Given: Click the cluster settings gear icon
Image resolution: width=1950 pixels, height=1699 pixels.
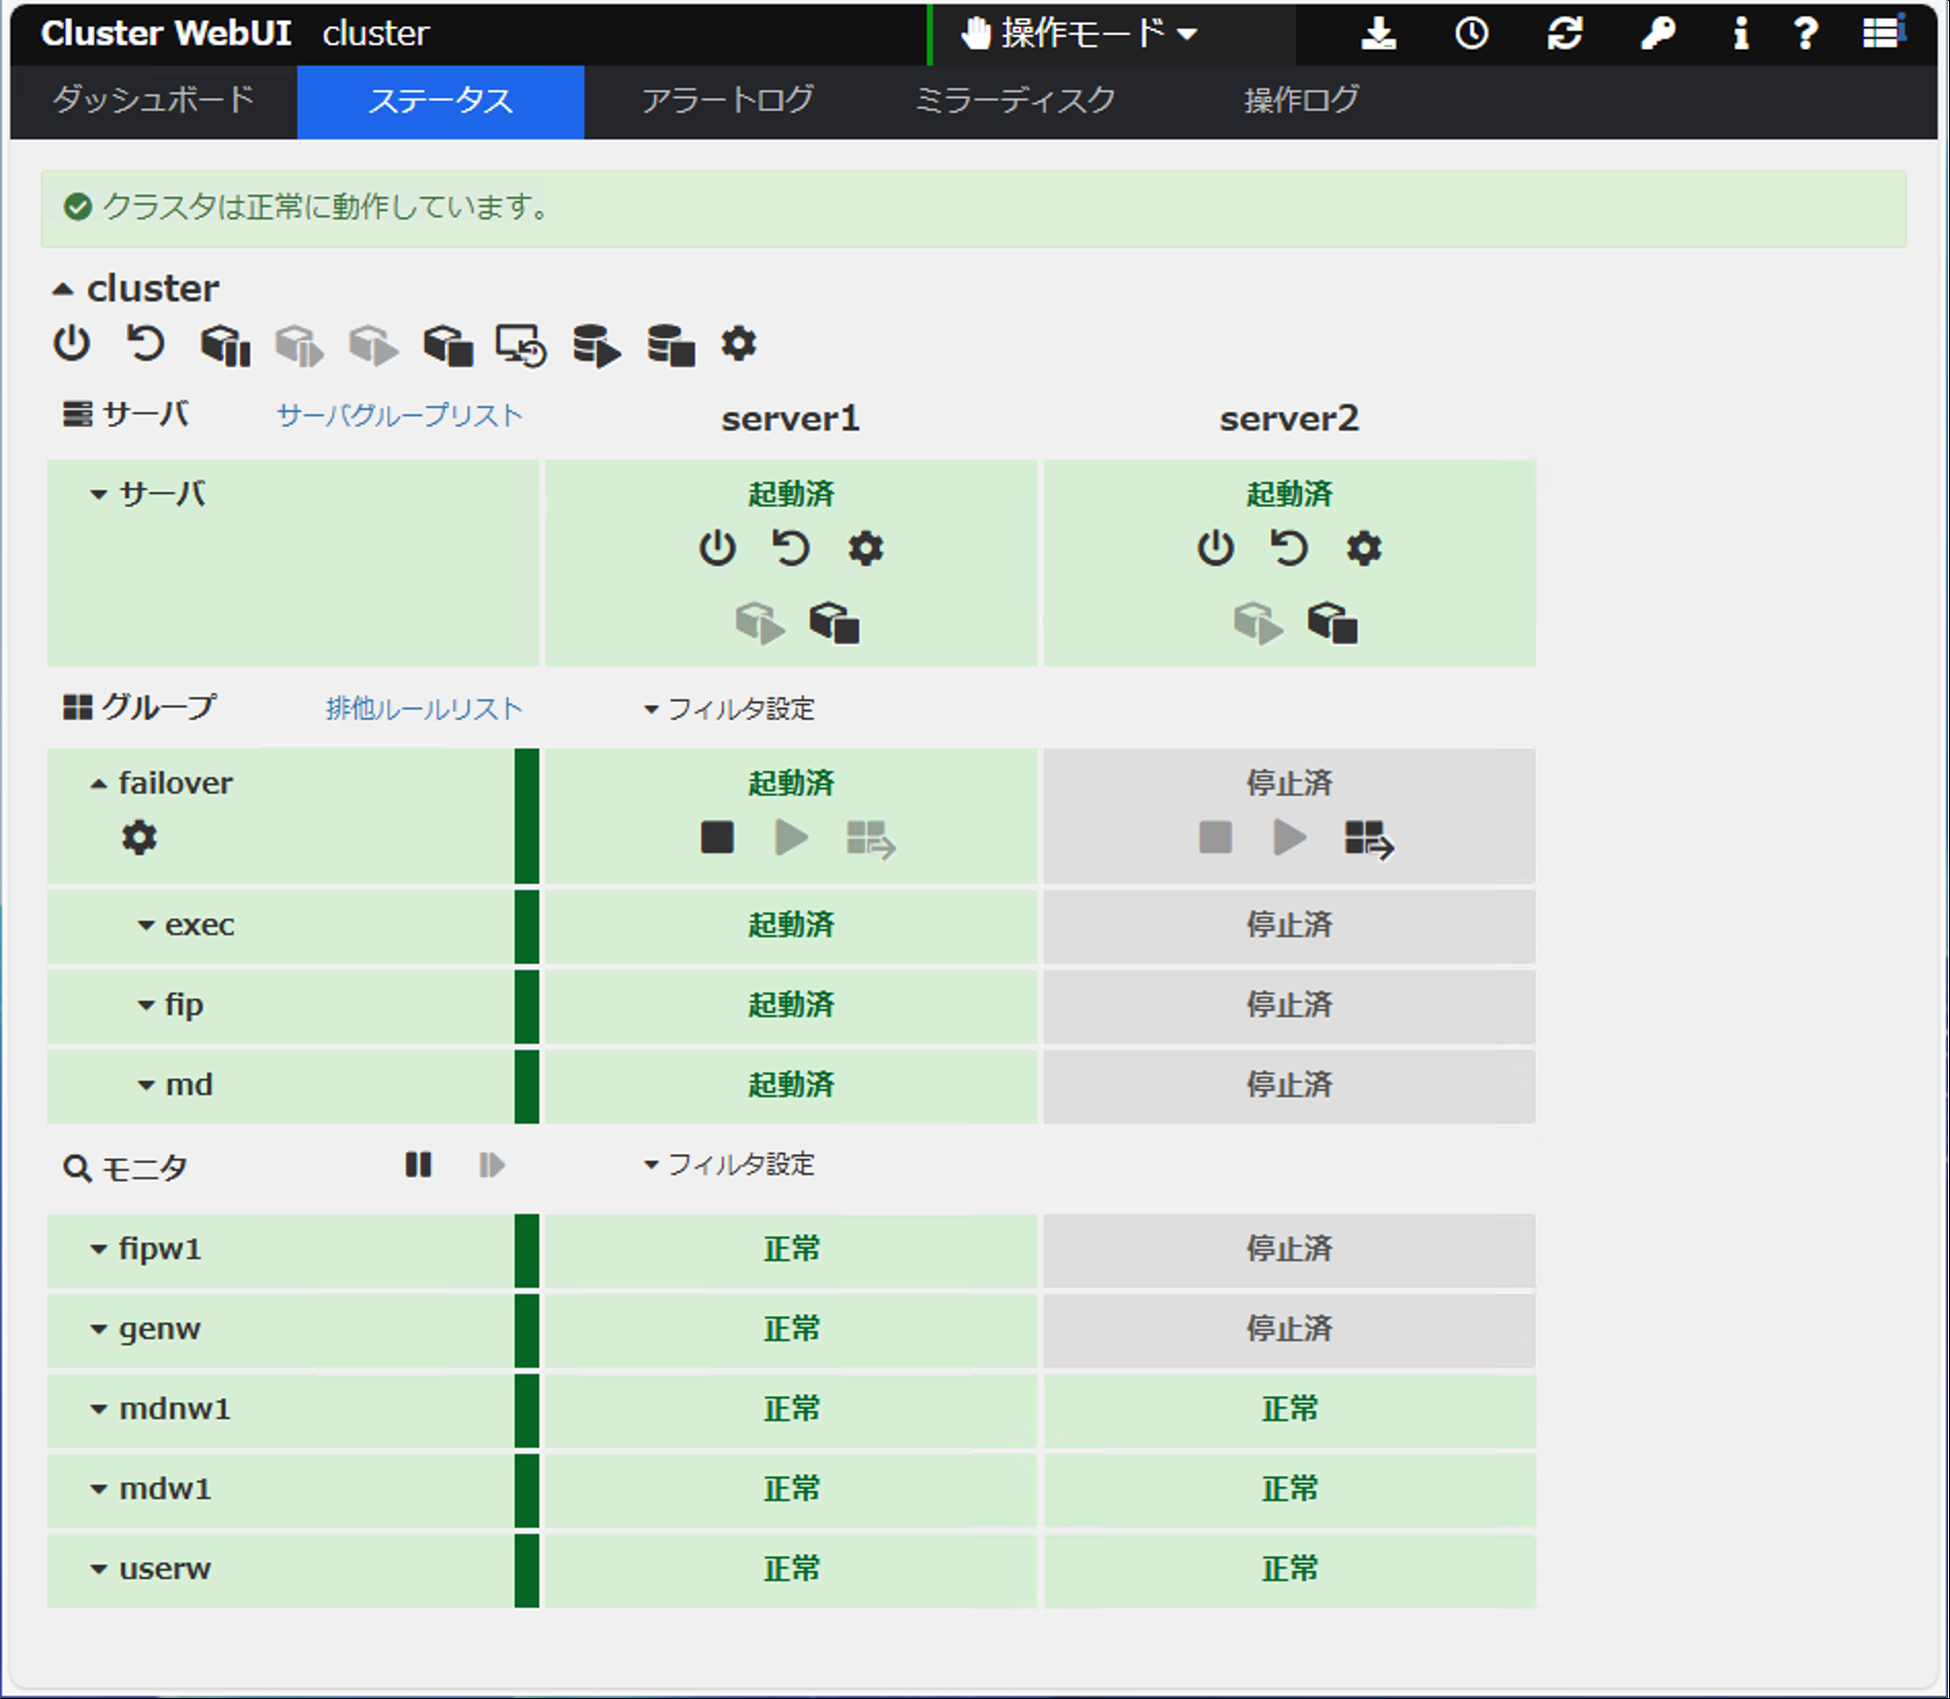Looking at the screenshot, I should coord(738,344).
